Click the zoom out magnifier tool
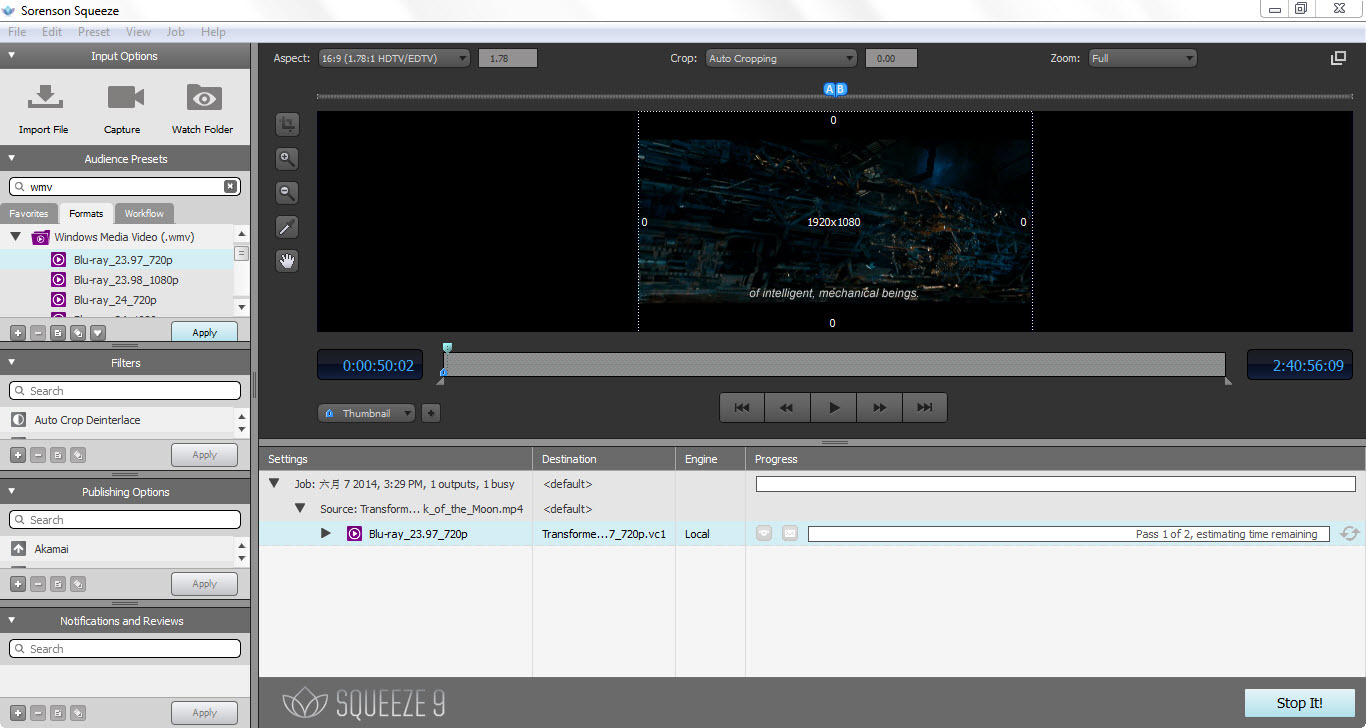 [287, 192]
